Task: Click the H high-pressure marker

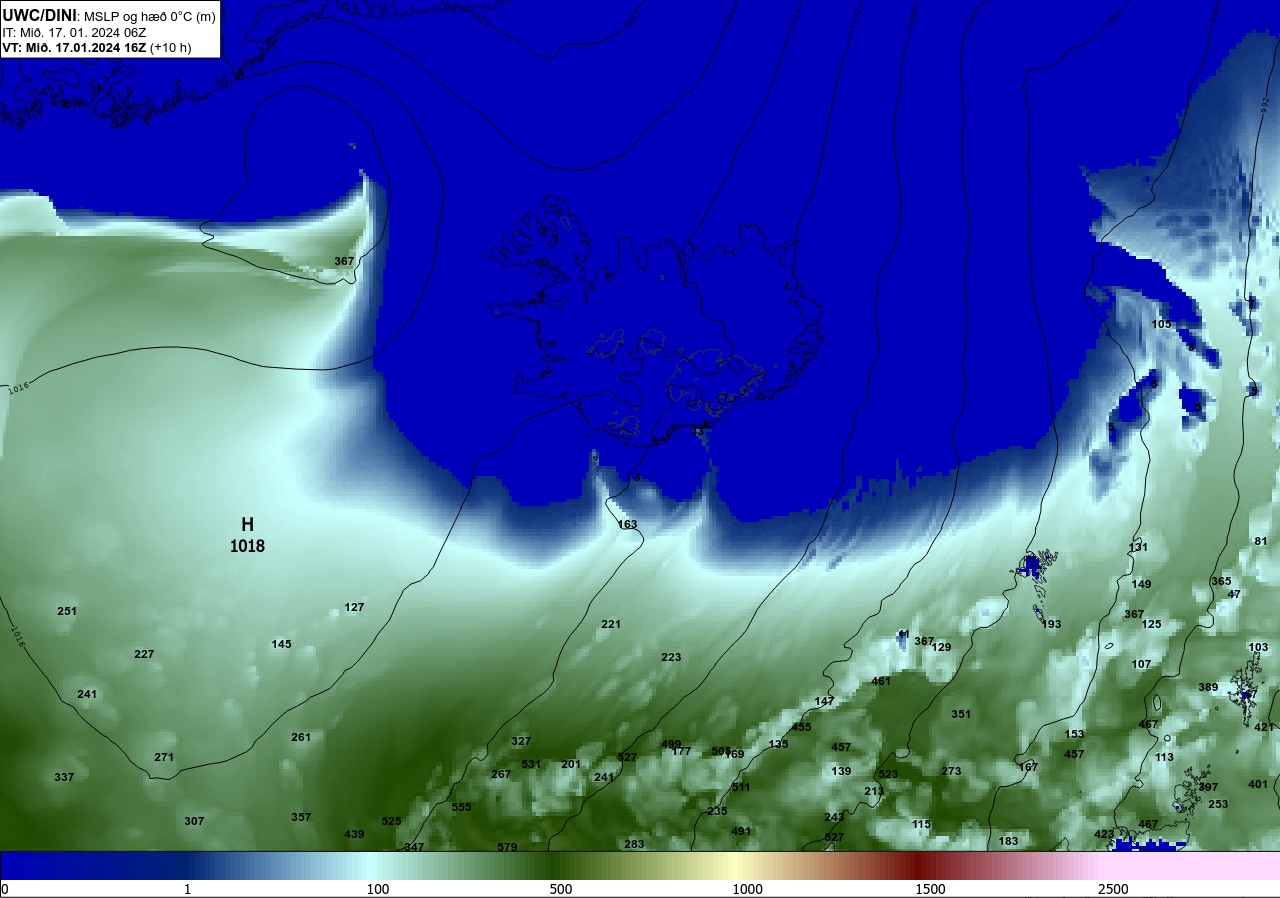Action: coord(247,524)
